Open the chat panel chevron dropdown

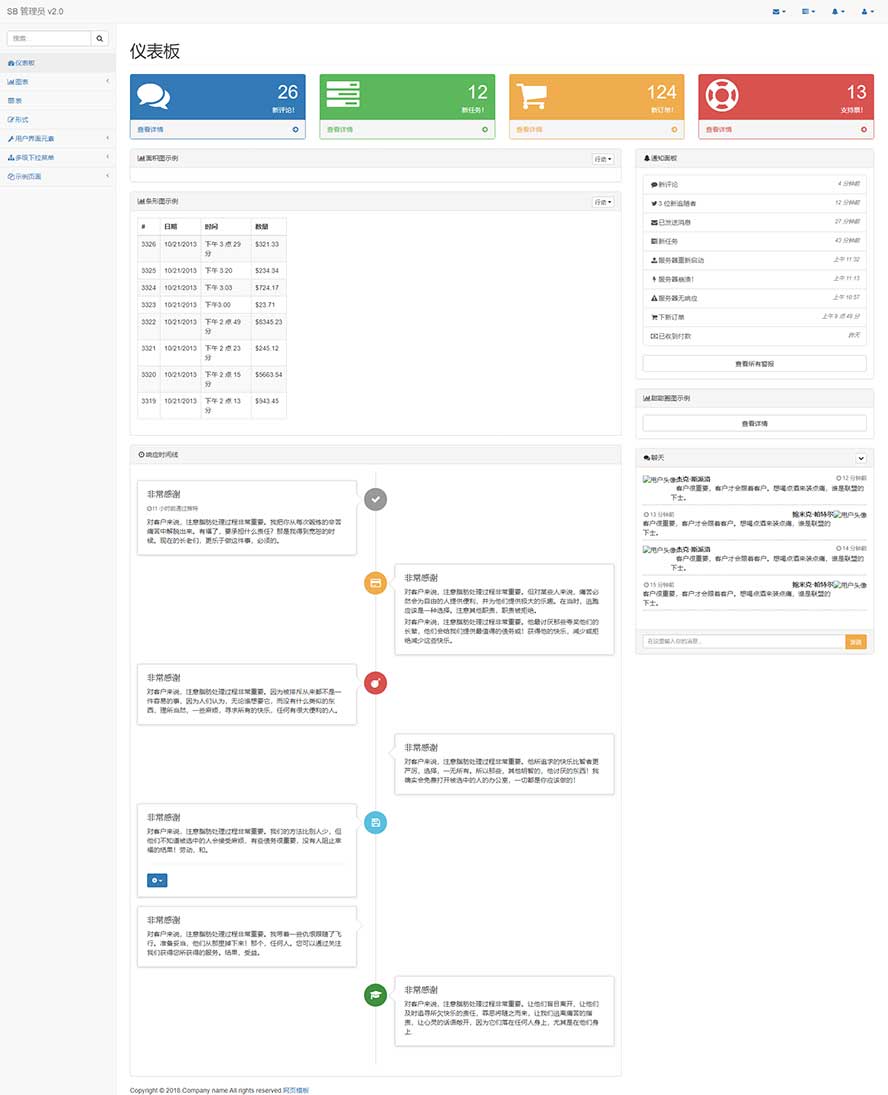tap(860, 458)
